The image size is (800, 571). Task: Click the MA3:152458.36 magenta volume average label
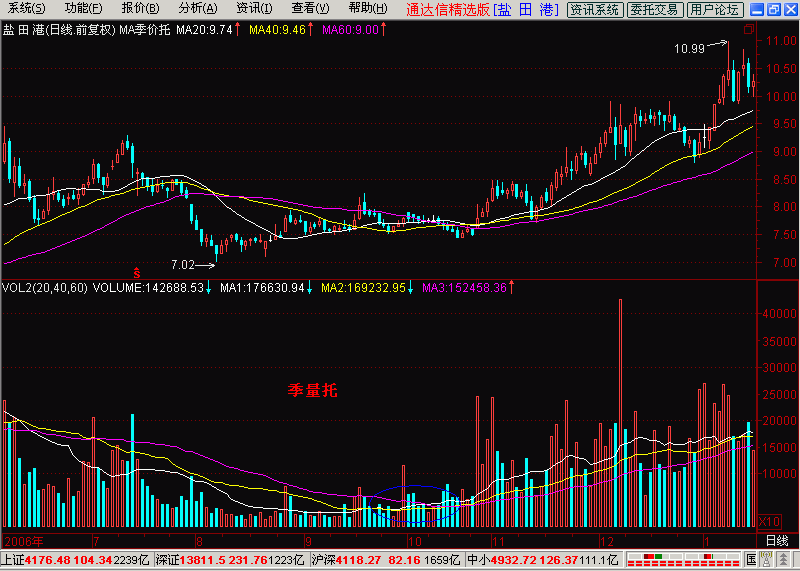point(464,288)
